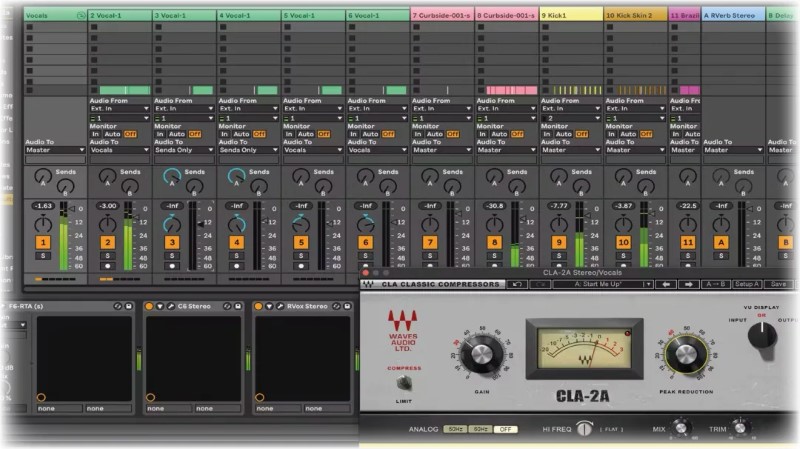Screen dimensions: 800x449
Task: Select the 10 Kick Skin 2 track header
Action: pyautogui.click(x=635, y=15)
